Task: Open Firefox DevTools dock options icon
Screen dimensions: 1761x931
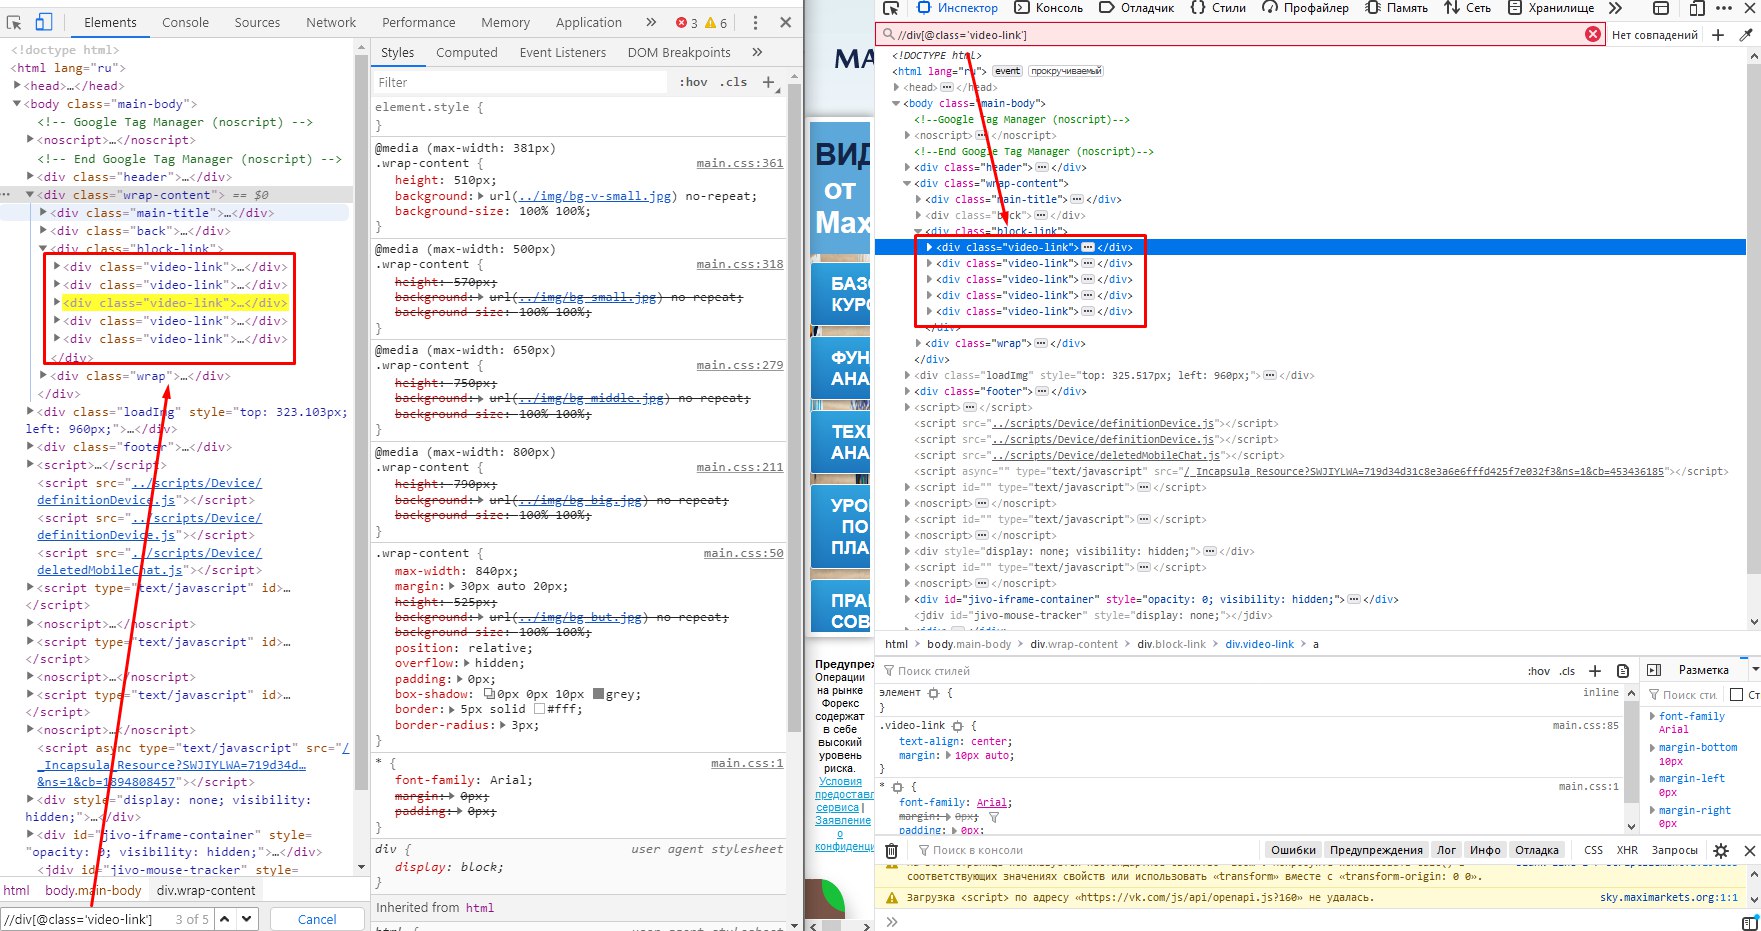Action: (x=1661, y=8)
